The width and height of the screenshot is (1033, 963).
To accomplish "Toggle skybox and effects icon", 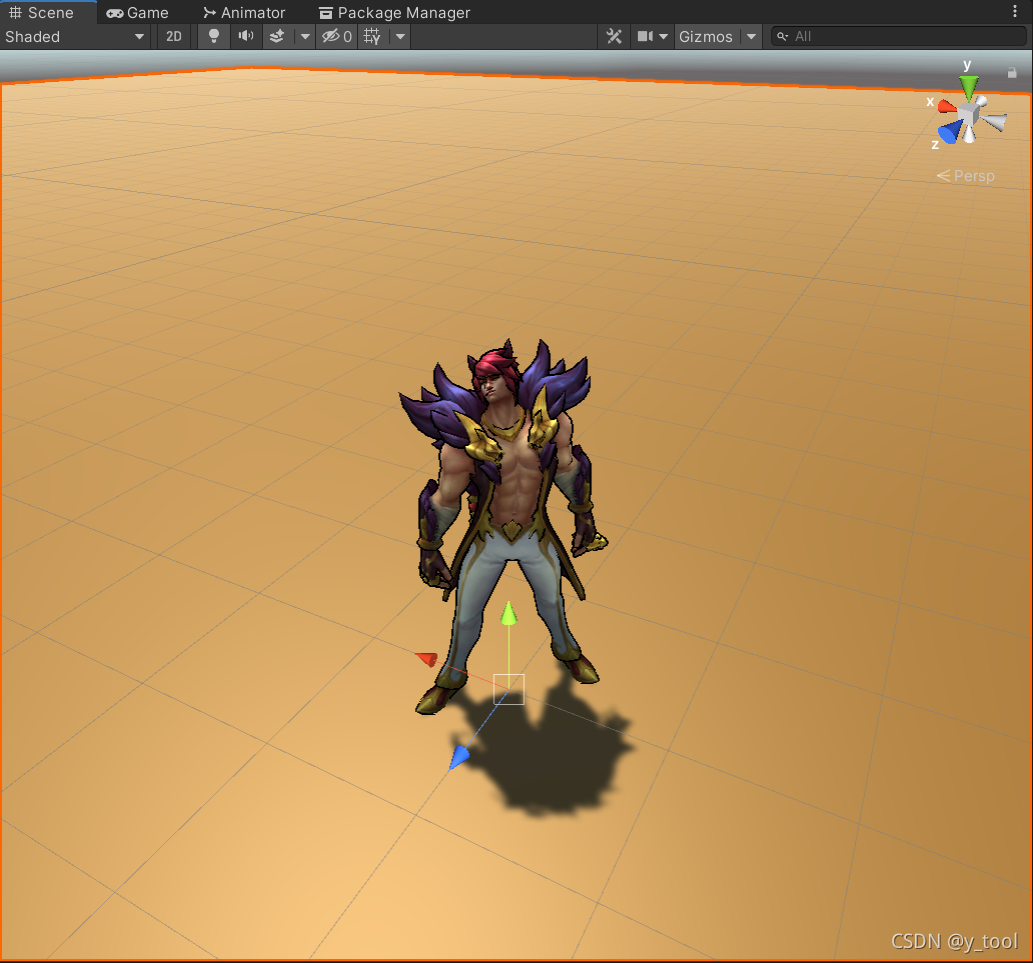I will (x=277, y=37).
